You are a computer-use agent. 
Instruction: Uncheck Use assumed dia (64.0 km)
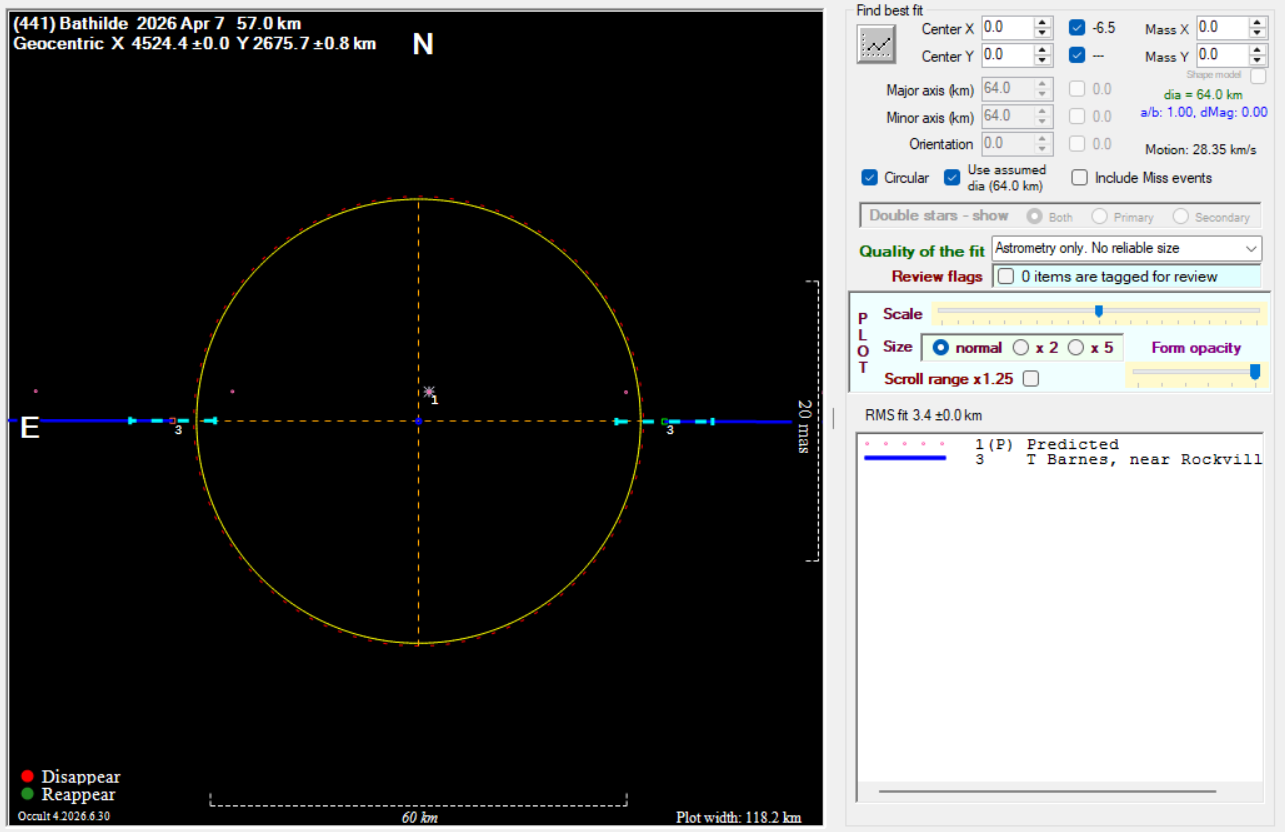[x=952, y=178]
